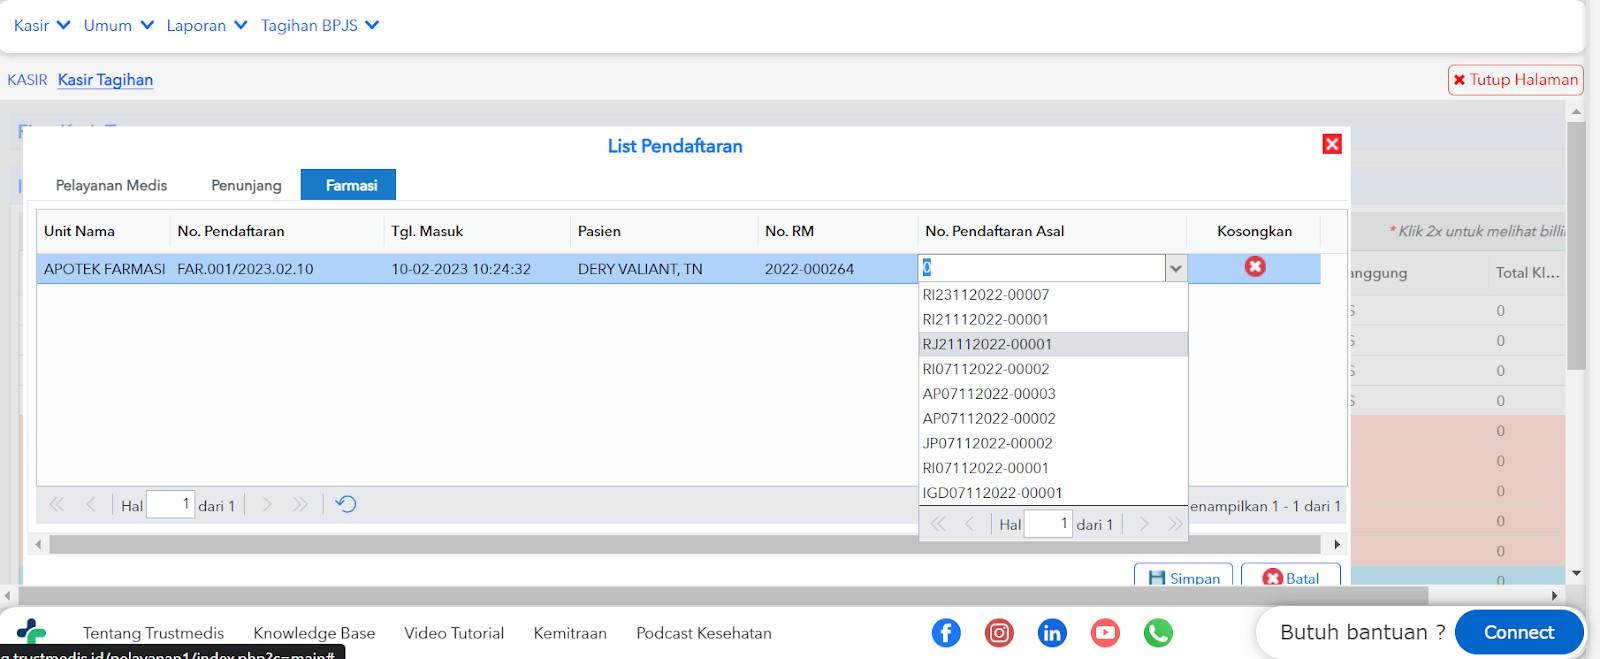Switch to the Pelayanan Medis tab
The width and height of the screenshot is (1600, 659).
111,185
